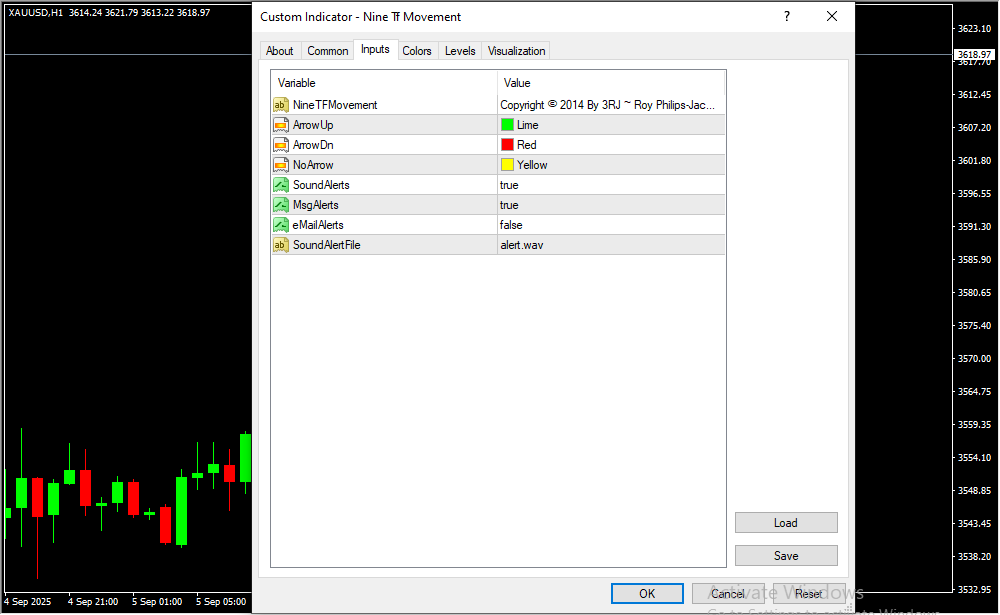This screenshot has height=615, width=1000.
Task: Go to the Levels tab
Action: pyautogui.click(x=460, y=51)
